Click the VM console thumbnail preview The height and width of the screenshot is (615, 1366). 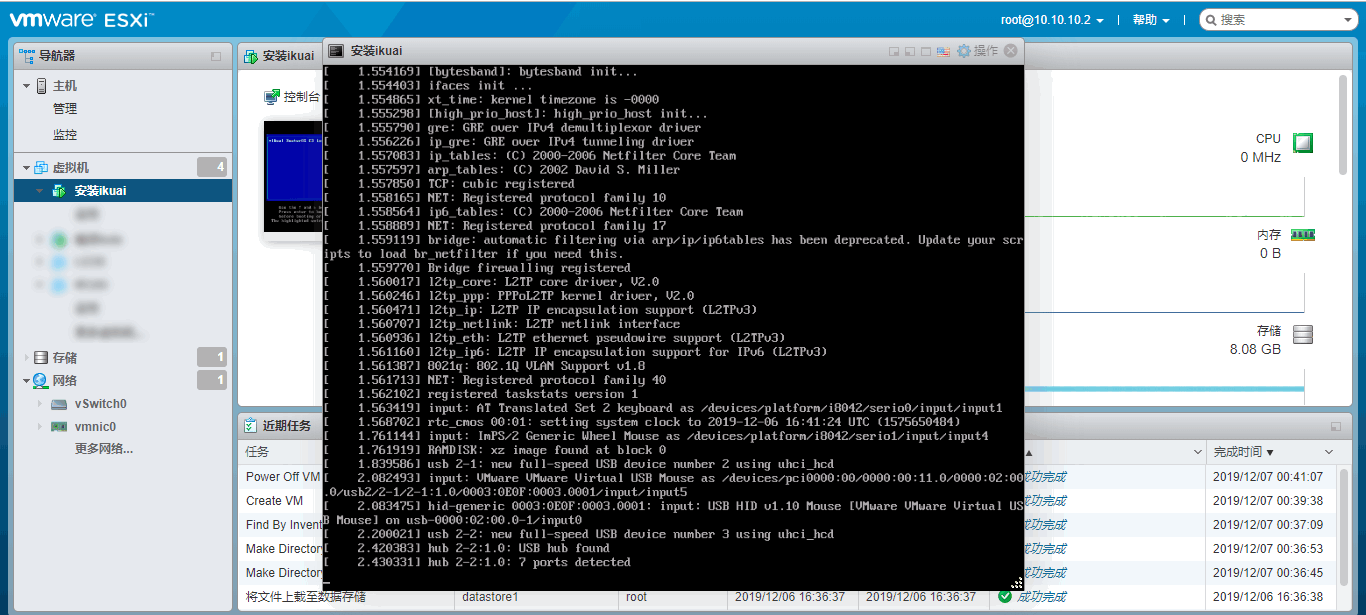click(x=294, y=176)
